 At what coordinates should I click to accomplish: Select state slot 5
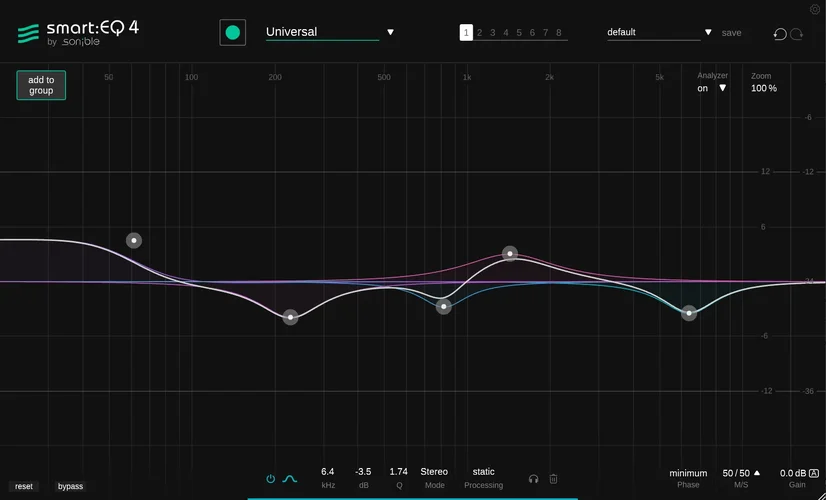(x=519, y=33)
